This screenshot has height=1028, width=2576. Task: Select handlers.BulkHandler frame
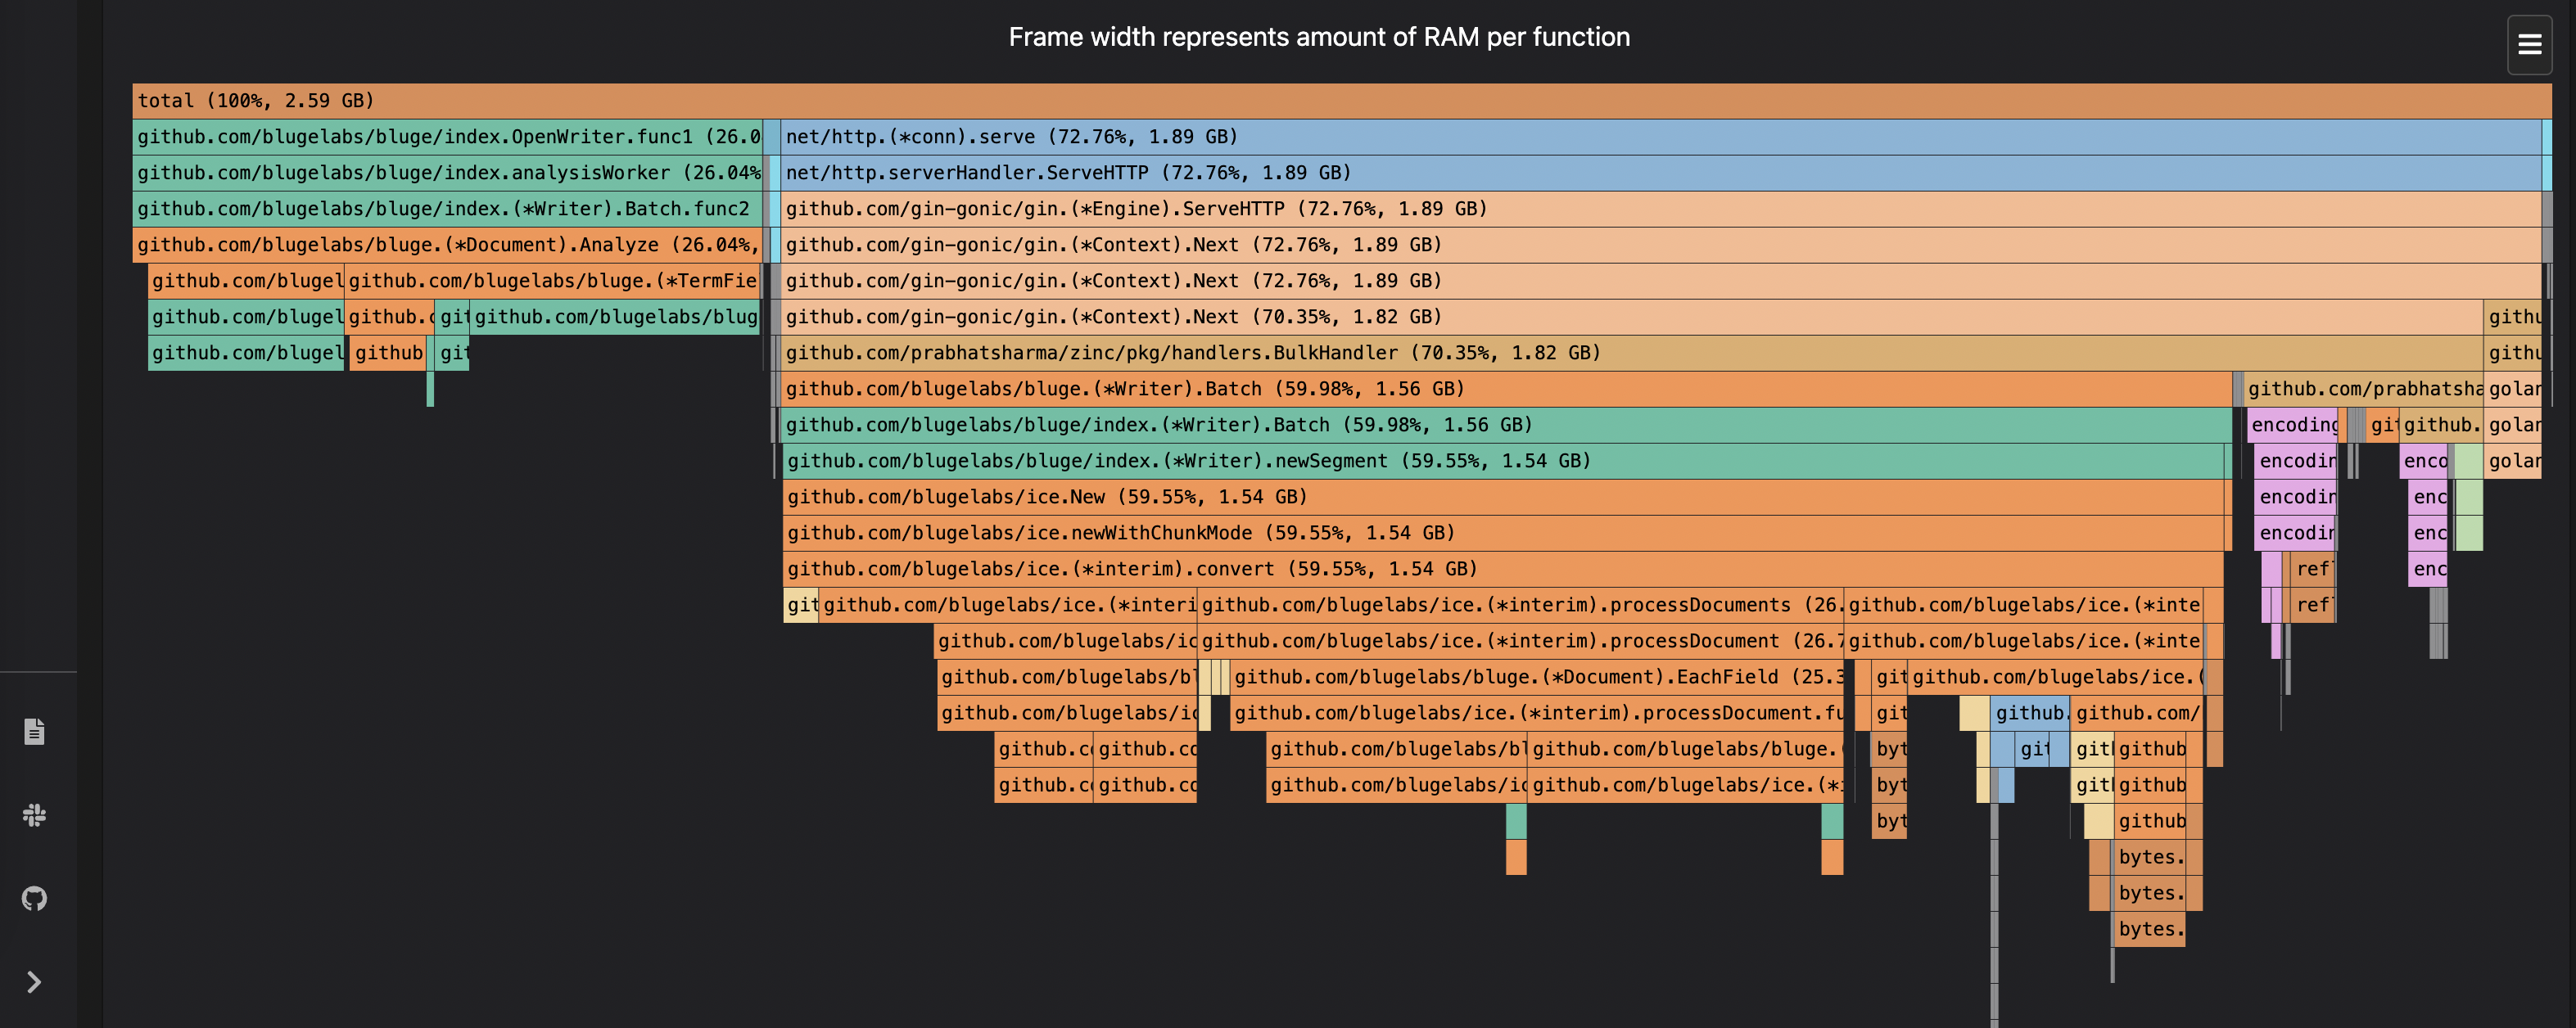(1632, 352)
